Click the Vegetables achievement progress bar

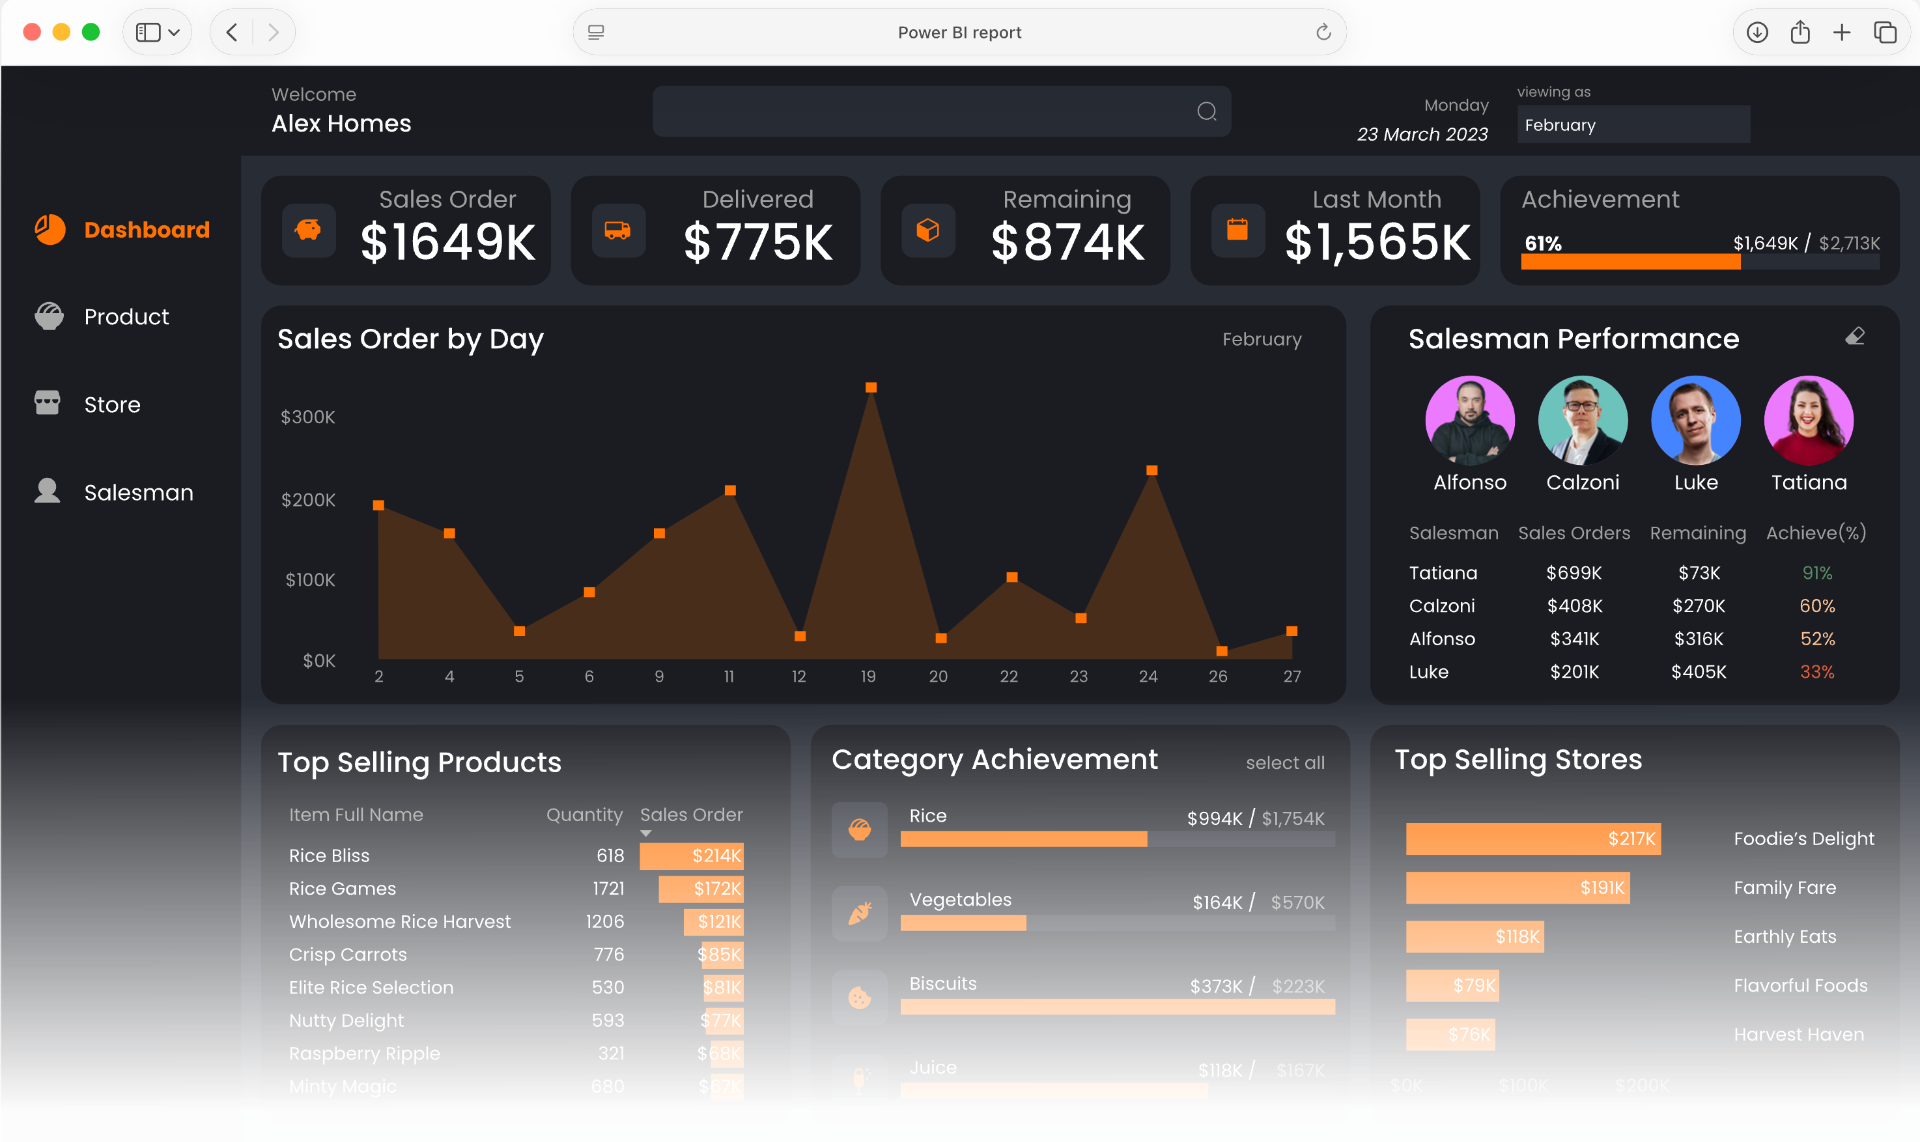coord(1118,924)
